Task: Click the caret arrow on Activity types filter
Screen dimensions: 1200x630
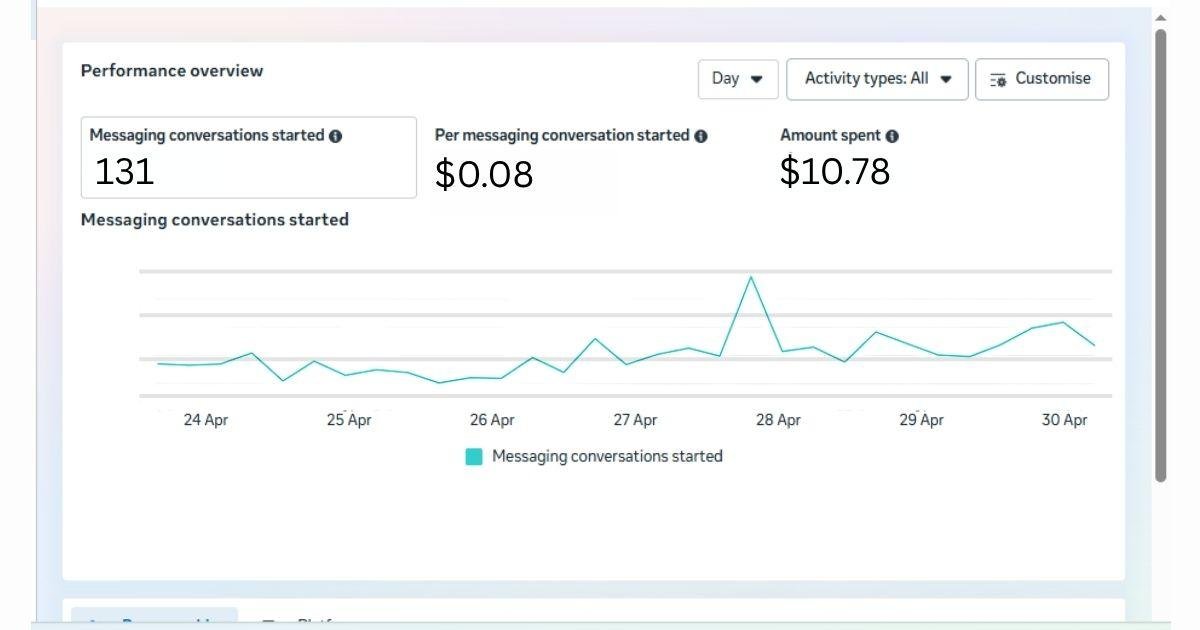Action: coord(946,78)
